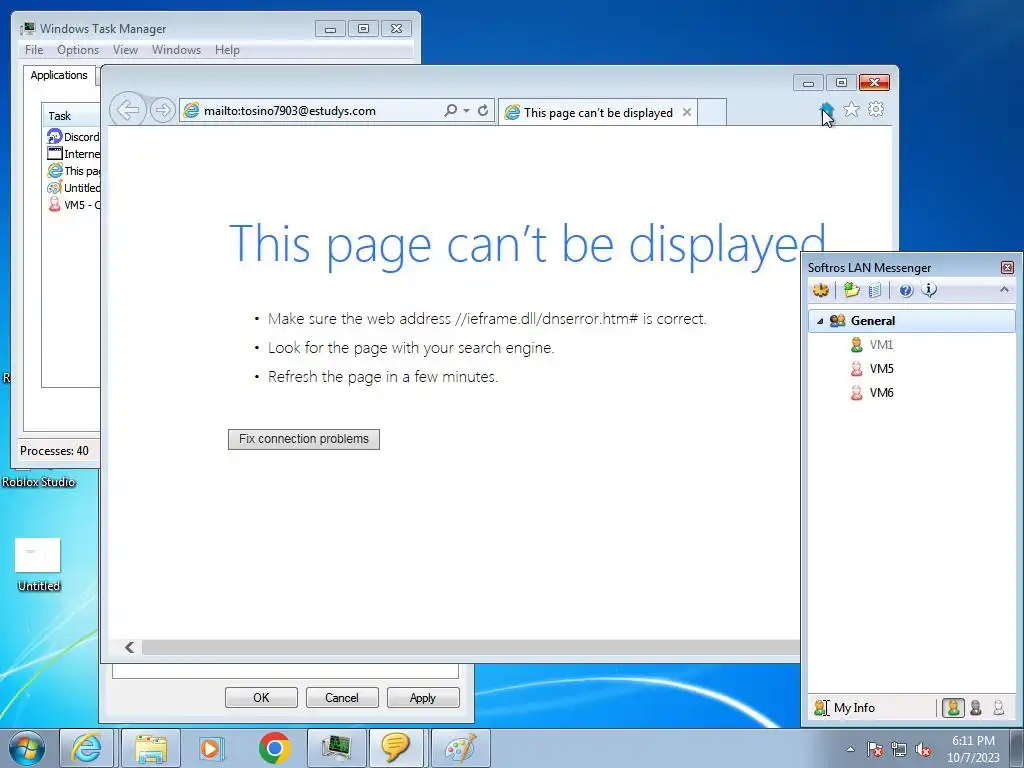Switch to Task Manager taskbar icon

point(336,748)
